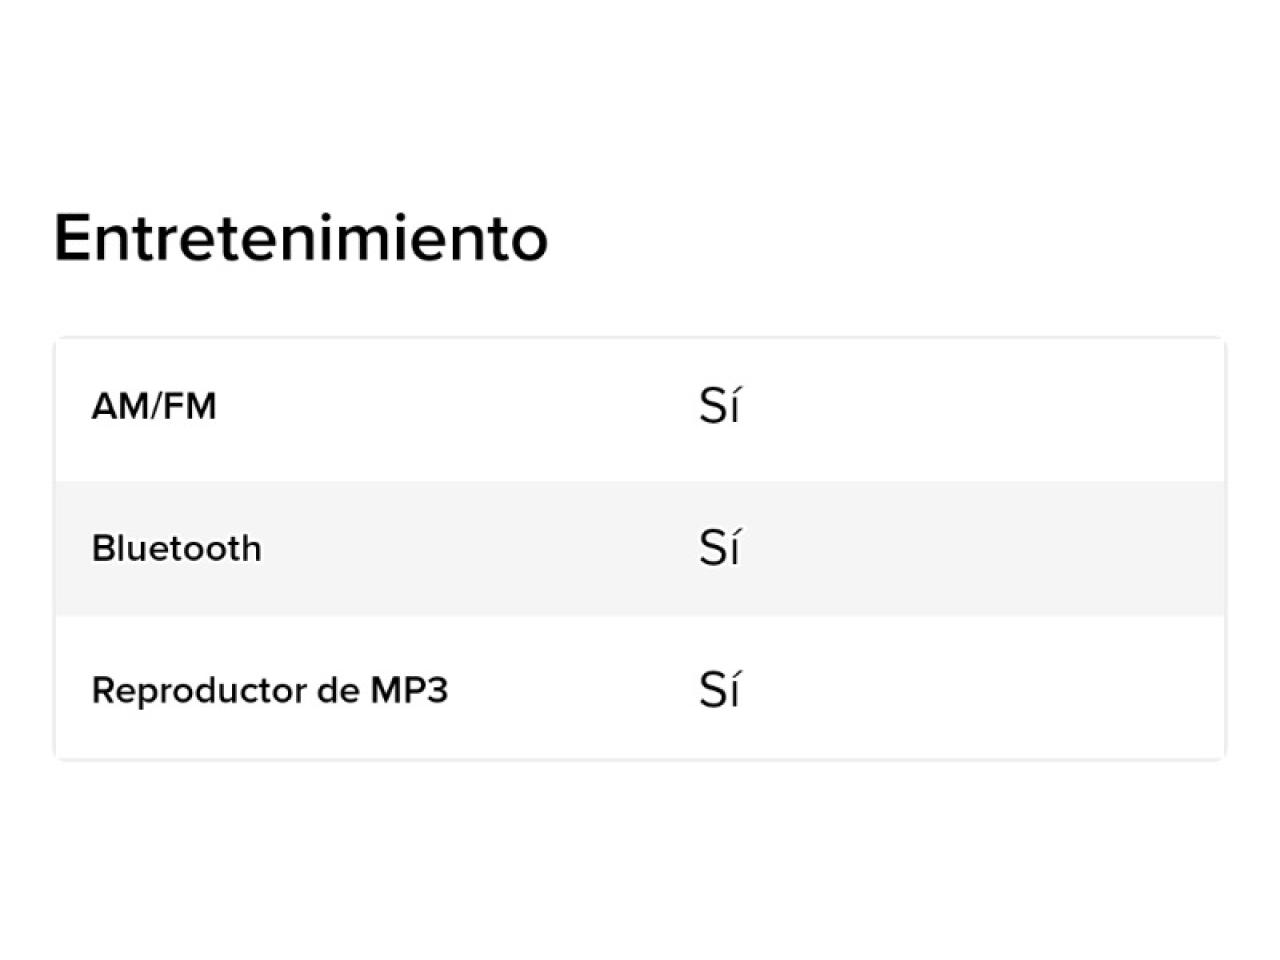Select the Bluetooth feature label

[x=177, y=548]
